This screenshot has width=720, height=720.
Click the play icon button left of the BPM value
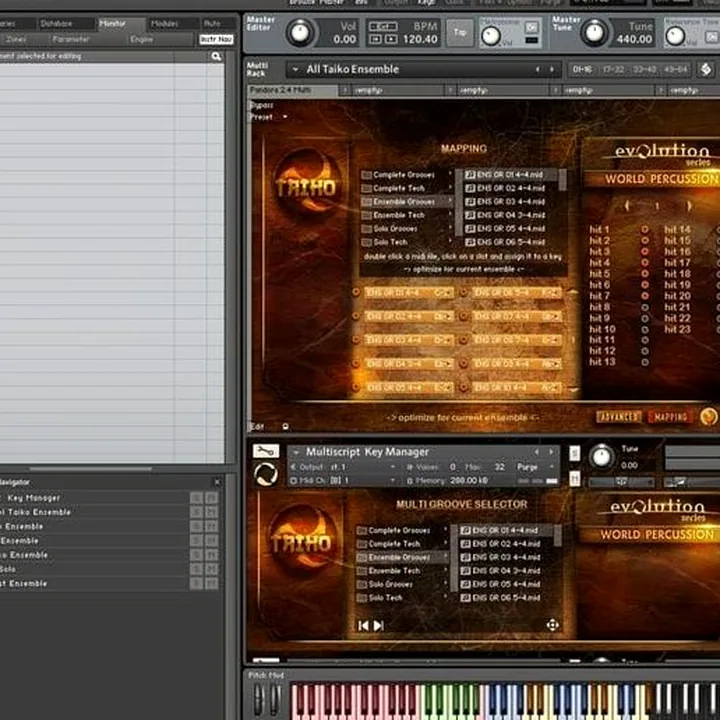[391, 39]
